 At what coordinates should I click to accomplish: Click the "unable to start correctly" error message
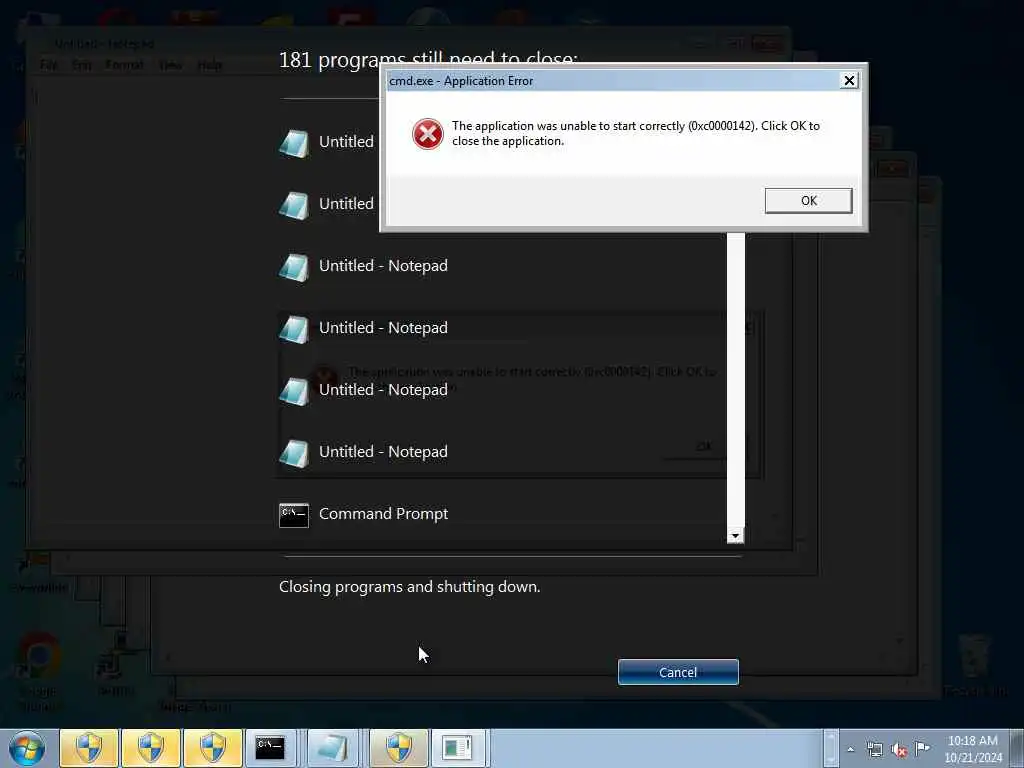635,133
